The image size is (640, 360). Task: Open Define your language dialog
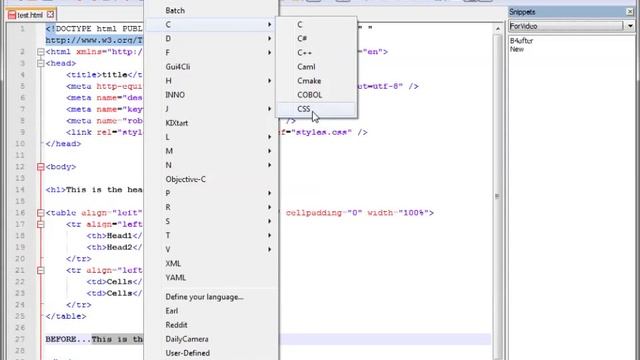(x=211, y=297)
